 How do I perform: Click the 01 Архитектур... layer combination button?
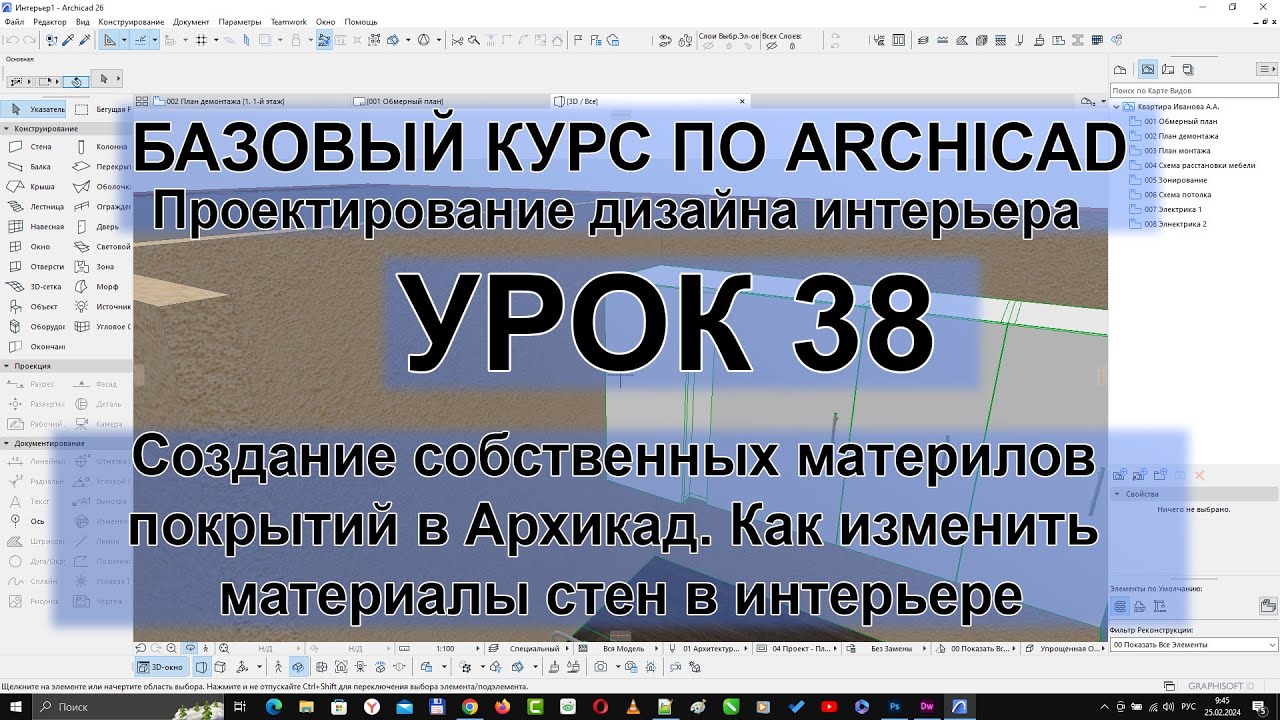click(x=709, y=648)
